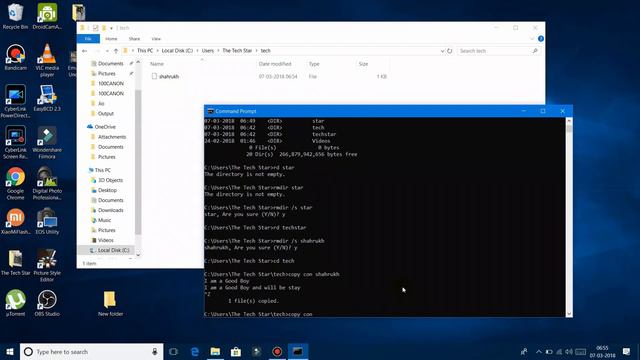640x360 pixels.
Task: Open the Explorer File menu
Action: [x=88, y=39]
